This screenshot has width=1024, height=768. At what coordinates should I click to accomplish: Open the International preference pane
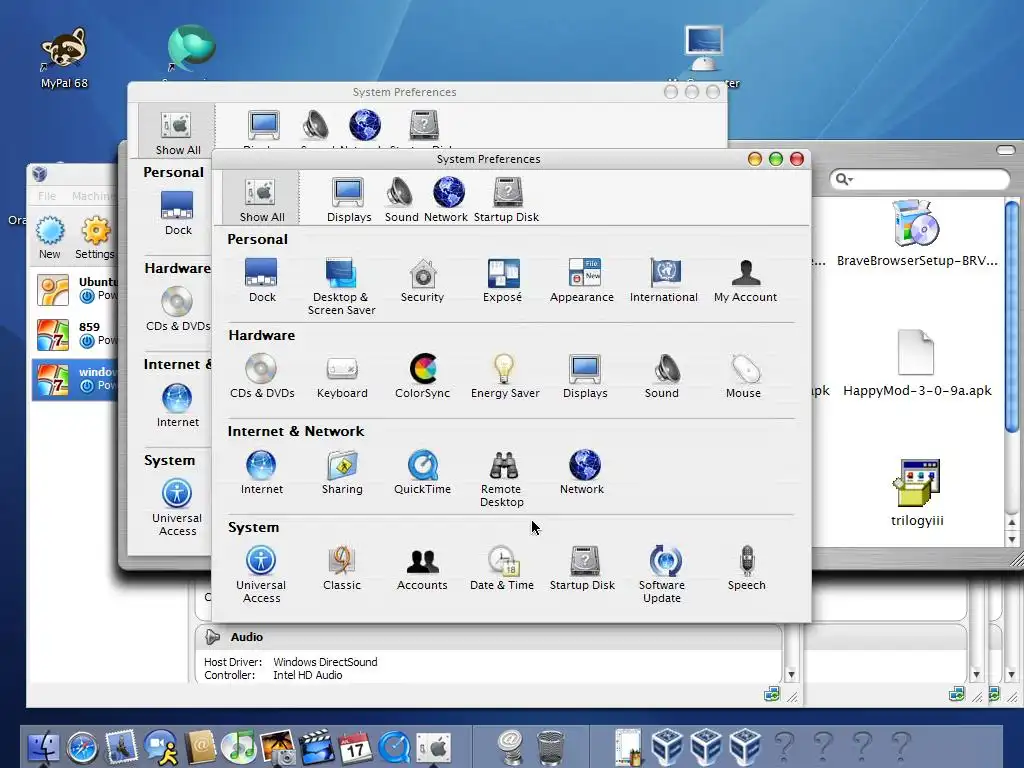pyautogui.click(x=664, y=280)
